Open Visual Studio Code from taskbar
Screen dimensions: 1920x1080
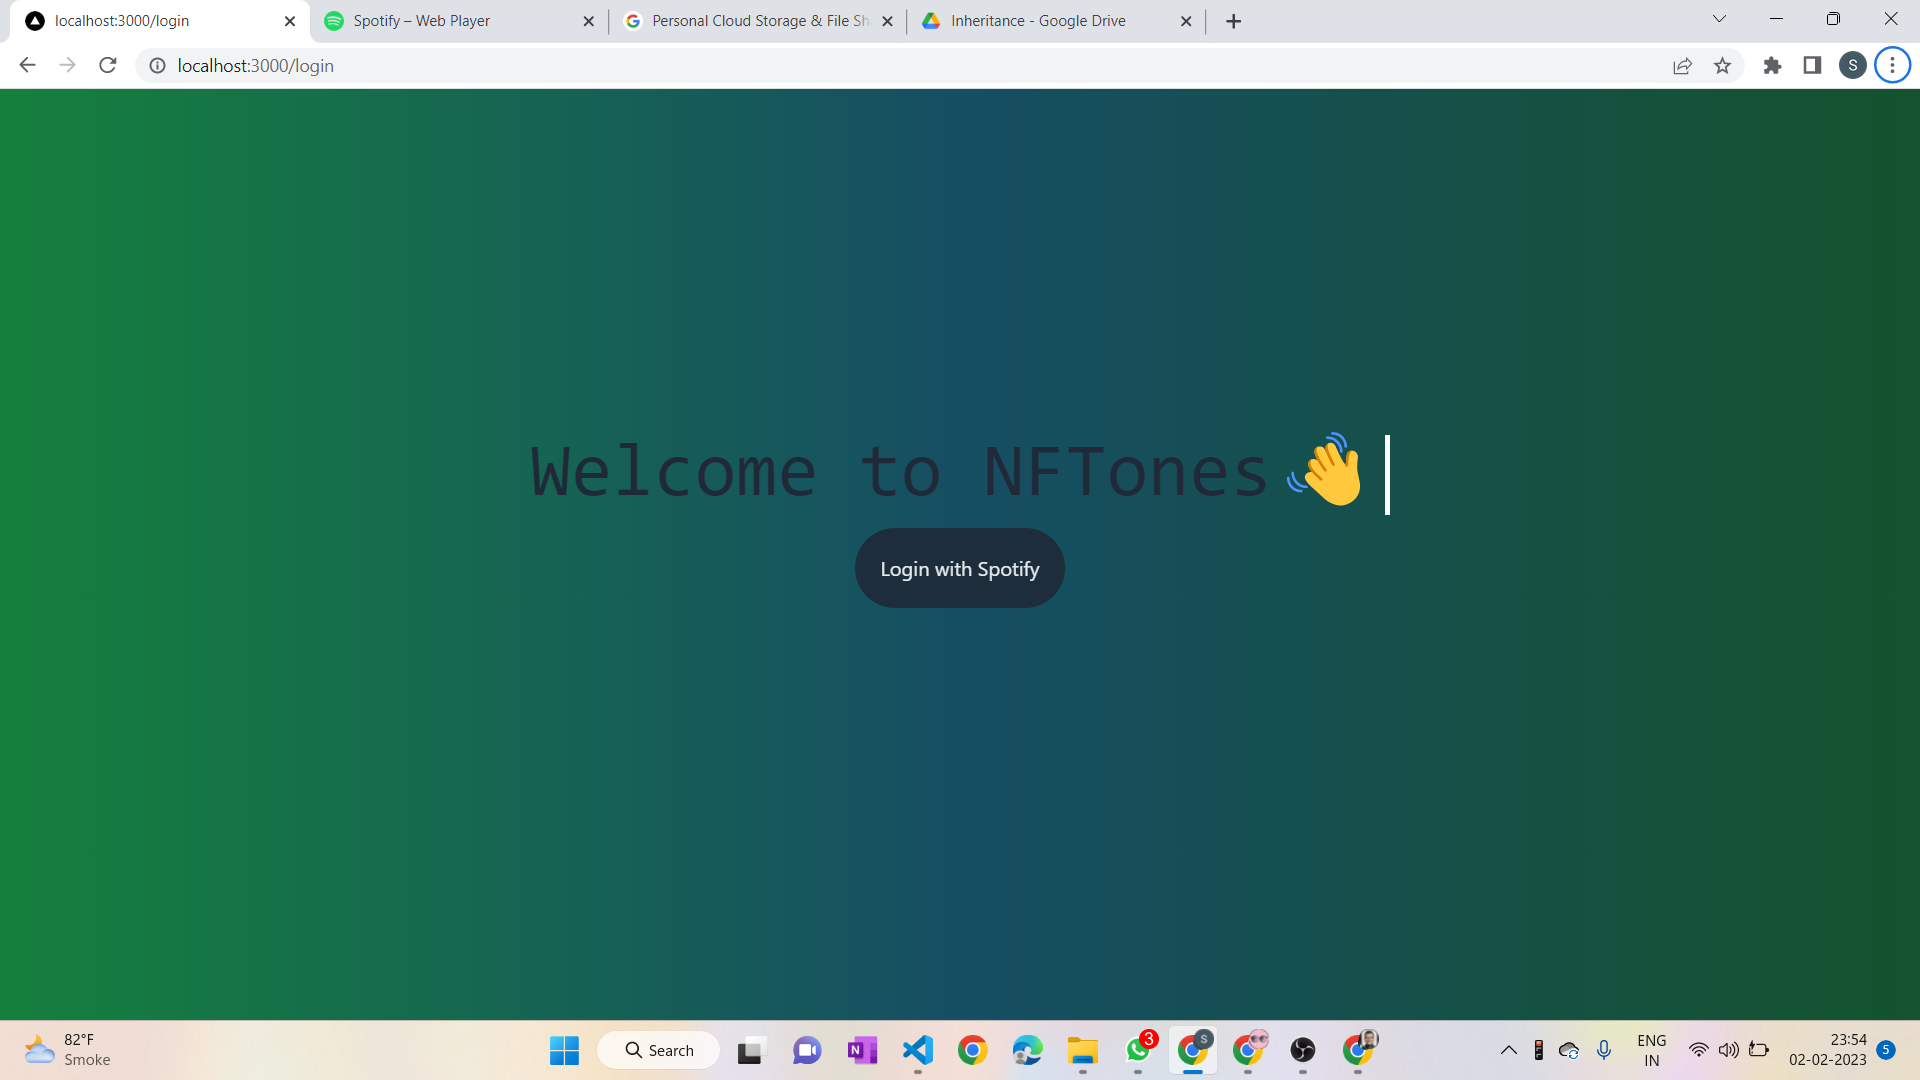[x=917, y=1050]
